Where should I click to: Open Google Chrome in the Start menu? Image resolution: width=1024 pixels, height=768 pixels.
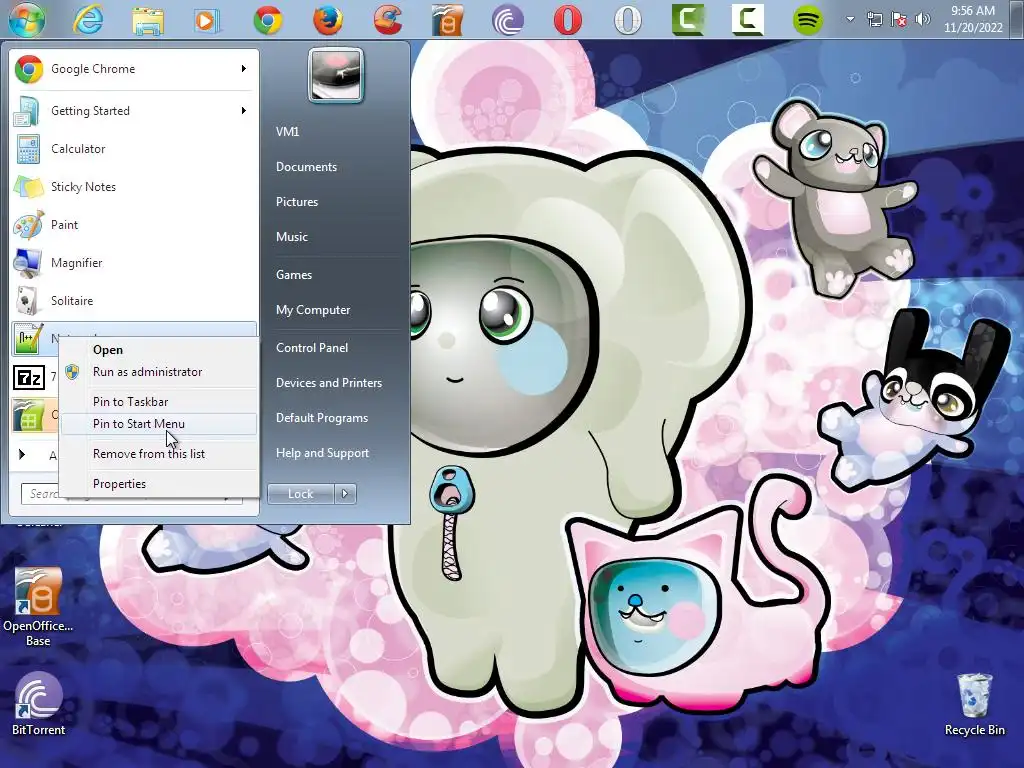pos(134,69)
